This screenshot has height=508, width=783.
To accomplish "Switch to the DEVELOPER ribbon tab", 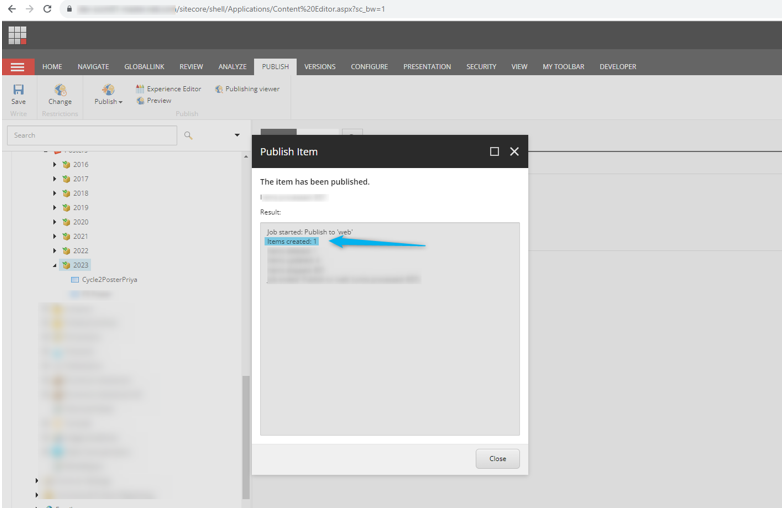I will click(x=618, y=67).
